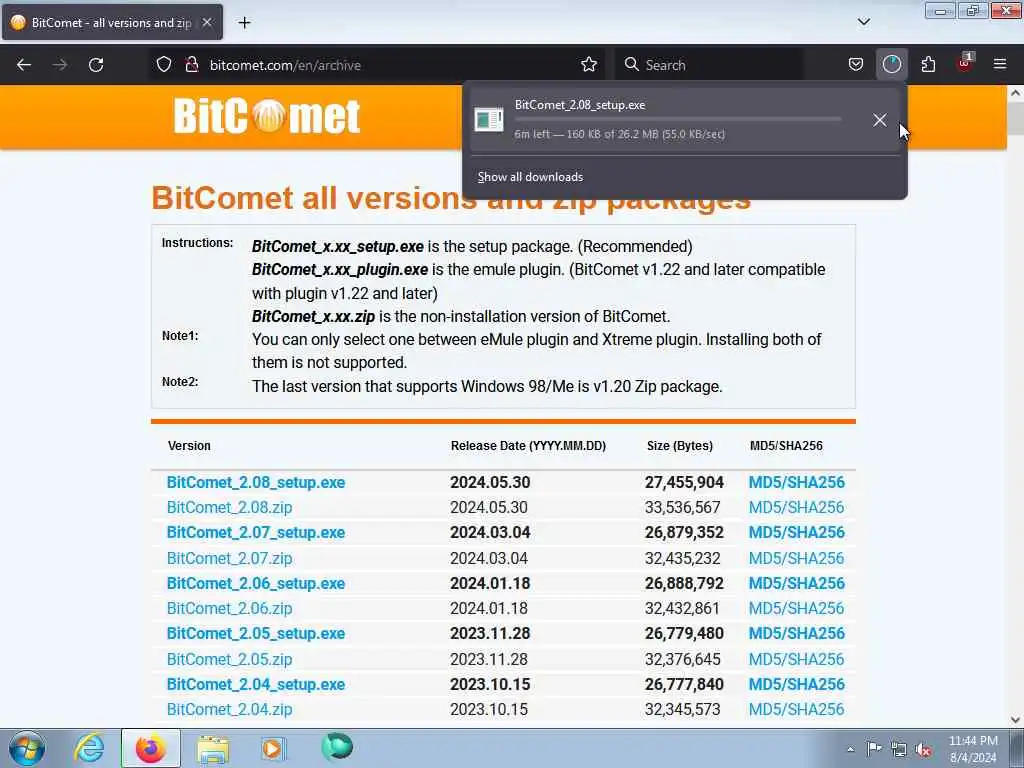
Task: Launch Internet Explorer from taskbar
Action: [x=89, y=748]
